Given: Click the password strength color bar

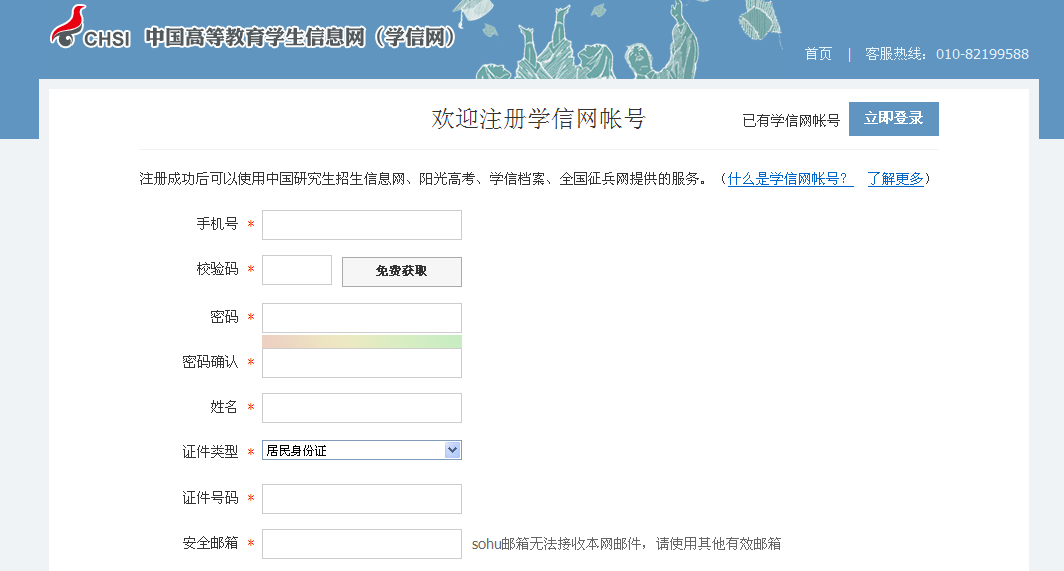Looking at the screenshot, I should coord(361,342).
